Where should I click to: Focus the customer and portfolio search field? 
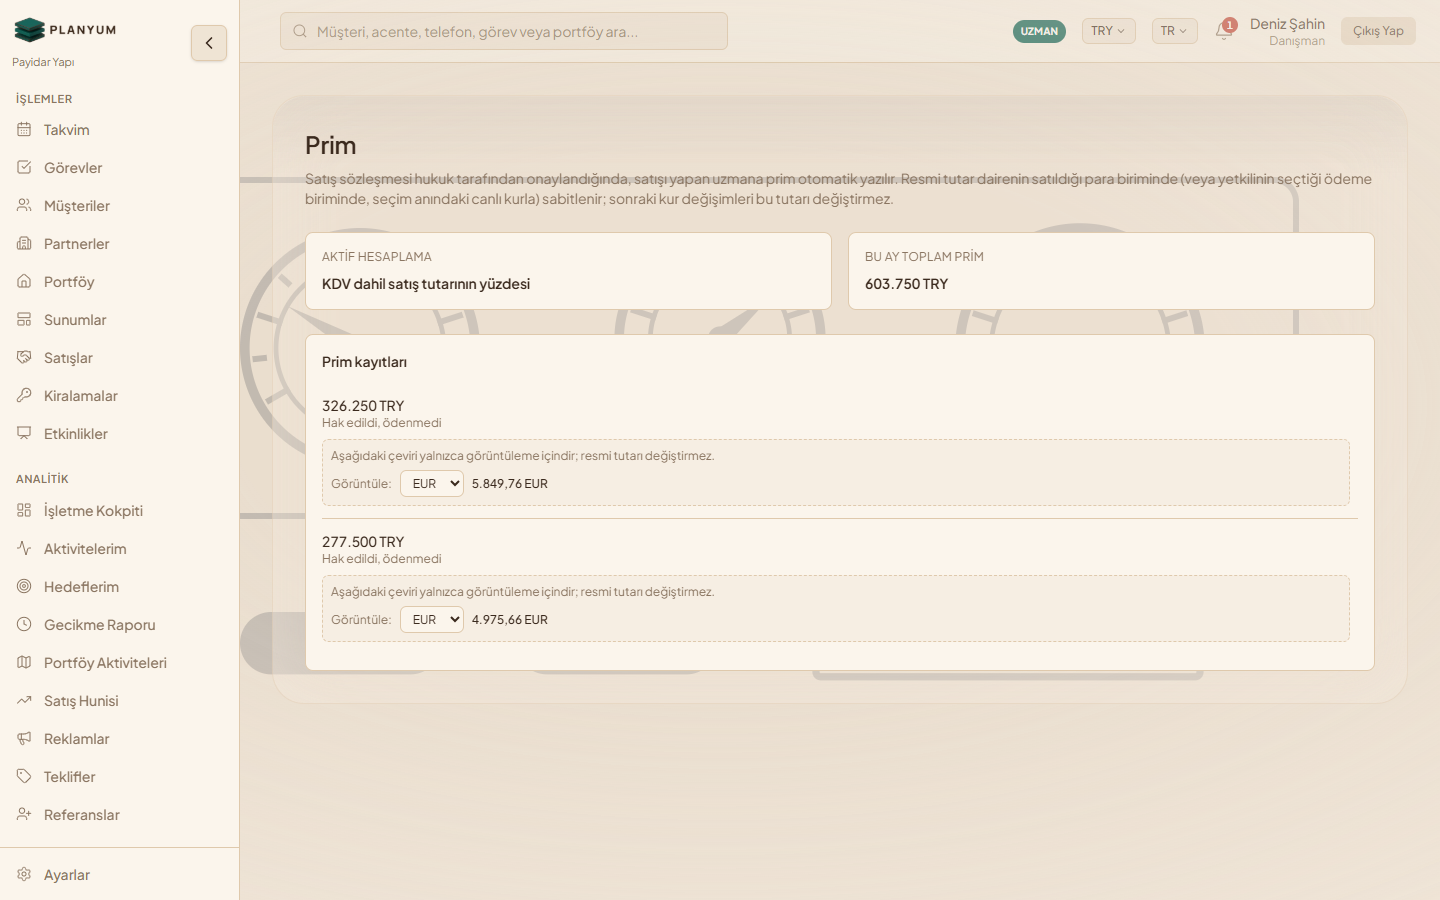(504, 31)
